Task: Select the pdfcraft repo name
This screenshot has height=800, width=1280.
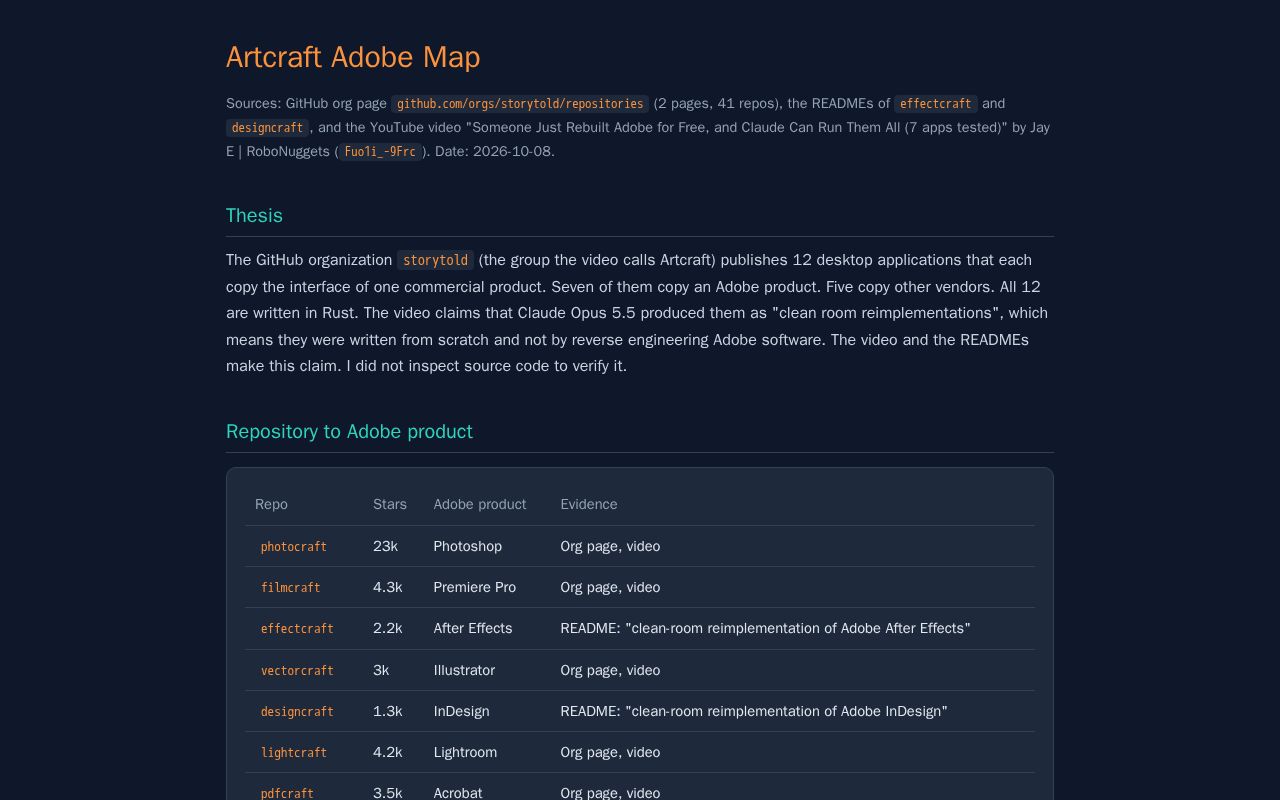Action: coord(287,793)
